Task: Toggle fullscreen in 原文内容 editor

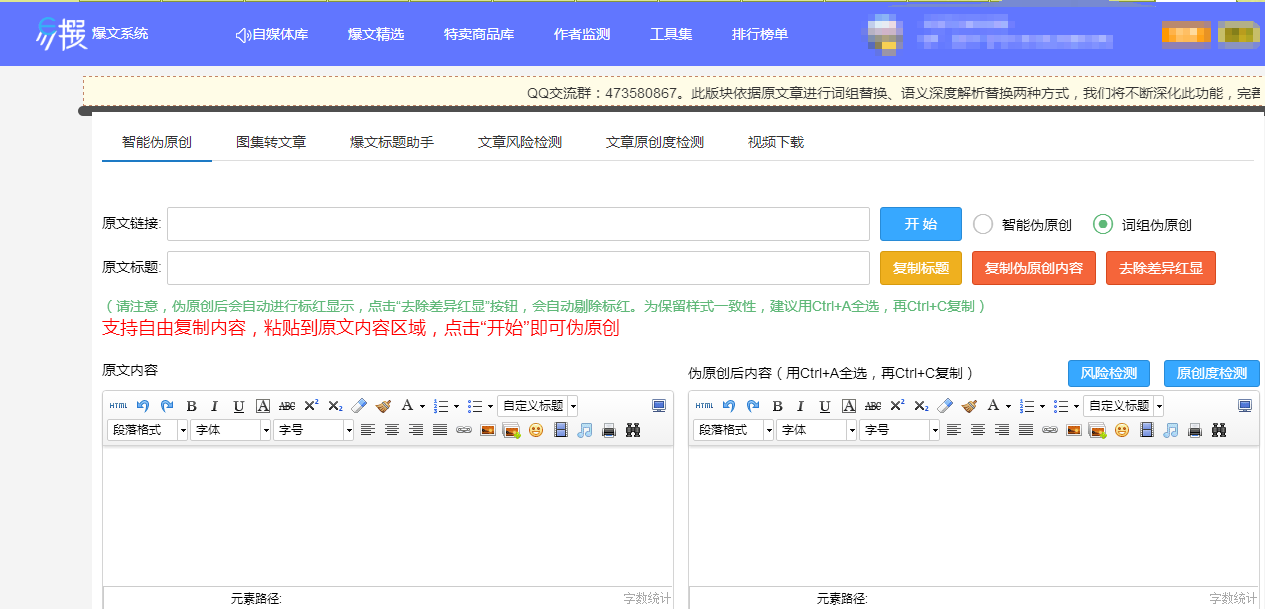Action: 659,406
